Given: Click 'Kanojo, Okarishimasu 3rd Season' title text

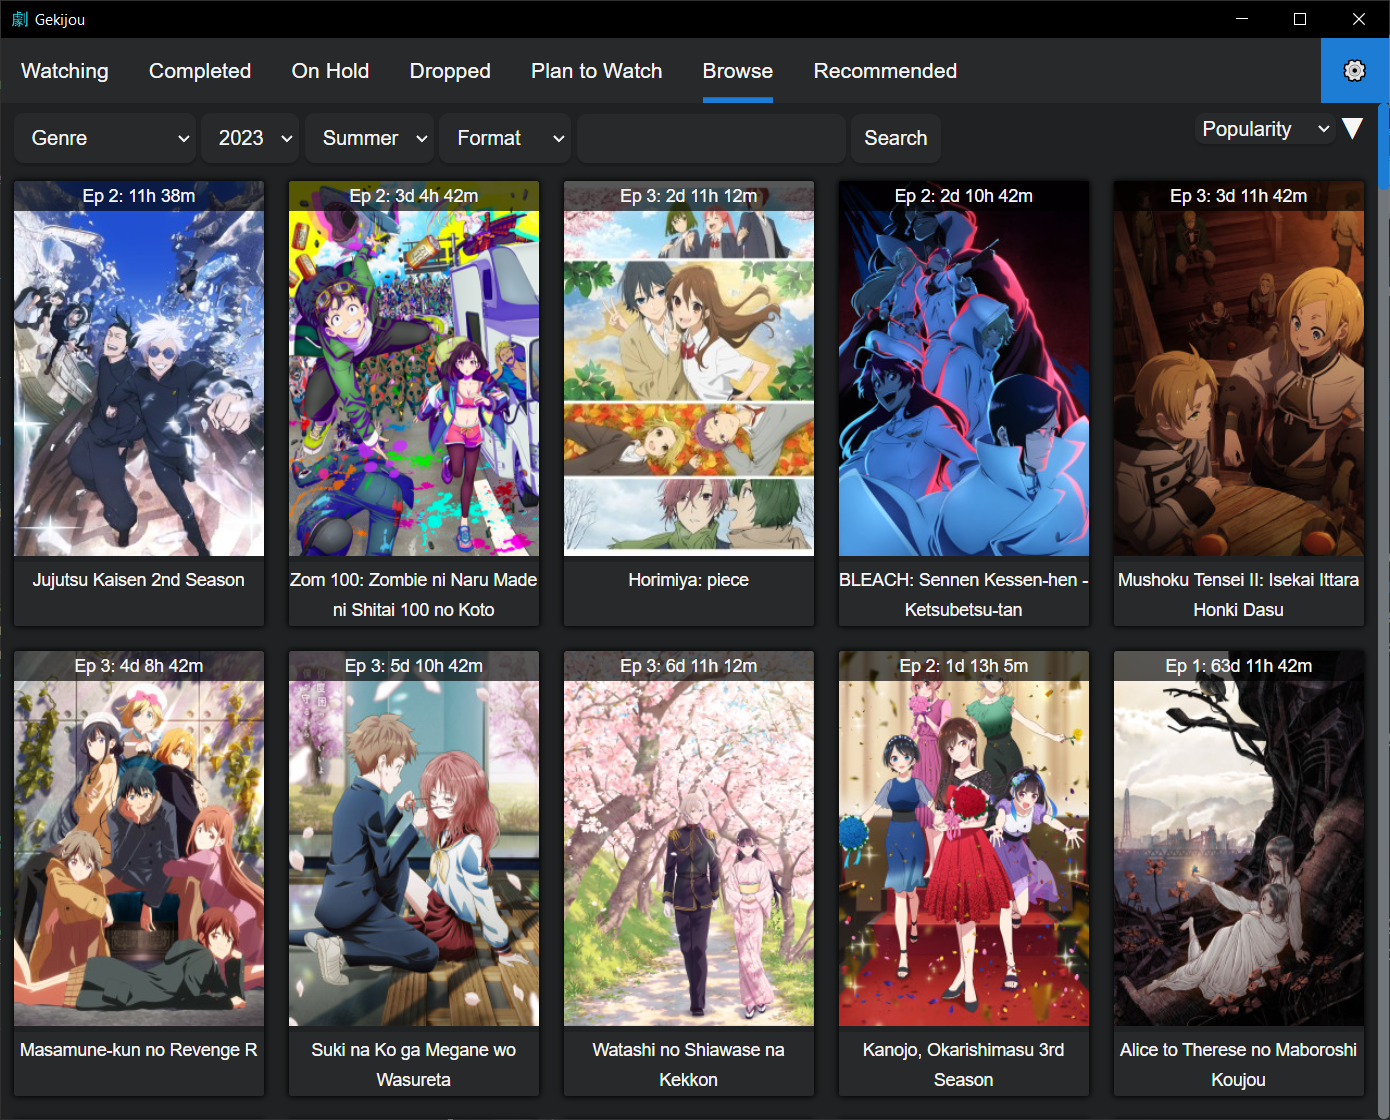Looking at the screenshot, I should pyautogui.click(x=964, y=1065).
